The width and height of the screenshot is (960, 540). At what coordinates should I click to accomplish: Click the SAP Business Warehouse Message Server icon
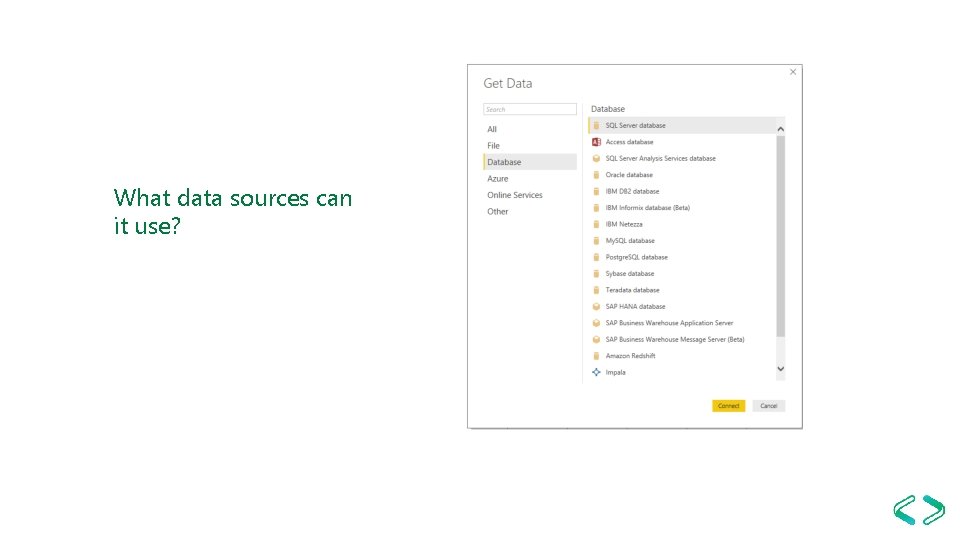596,340
